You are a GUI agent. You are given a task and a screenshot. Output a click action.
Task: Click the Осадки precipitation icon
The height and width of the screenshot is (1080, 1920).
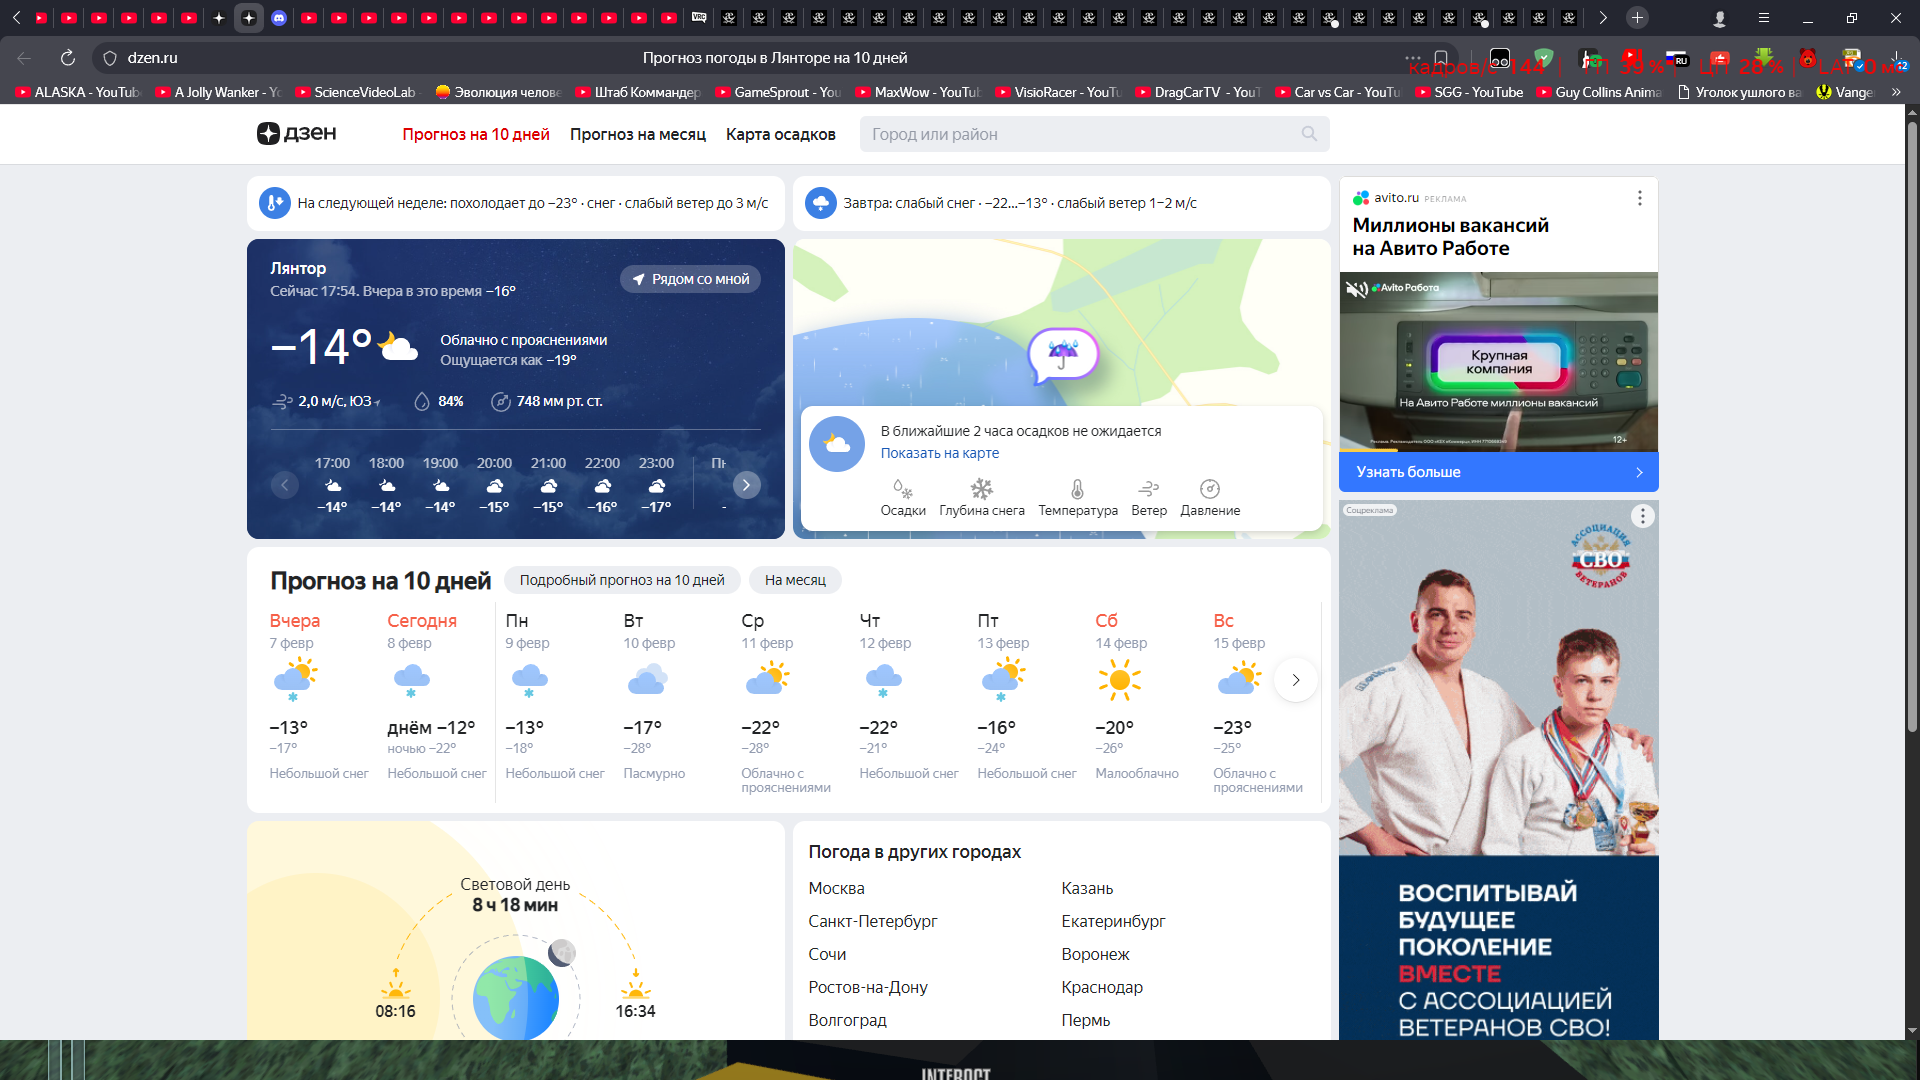click(x=902, y=489)
